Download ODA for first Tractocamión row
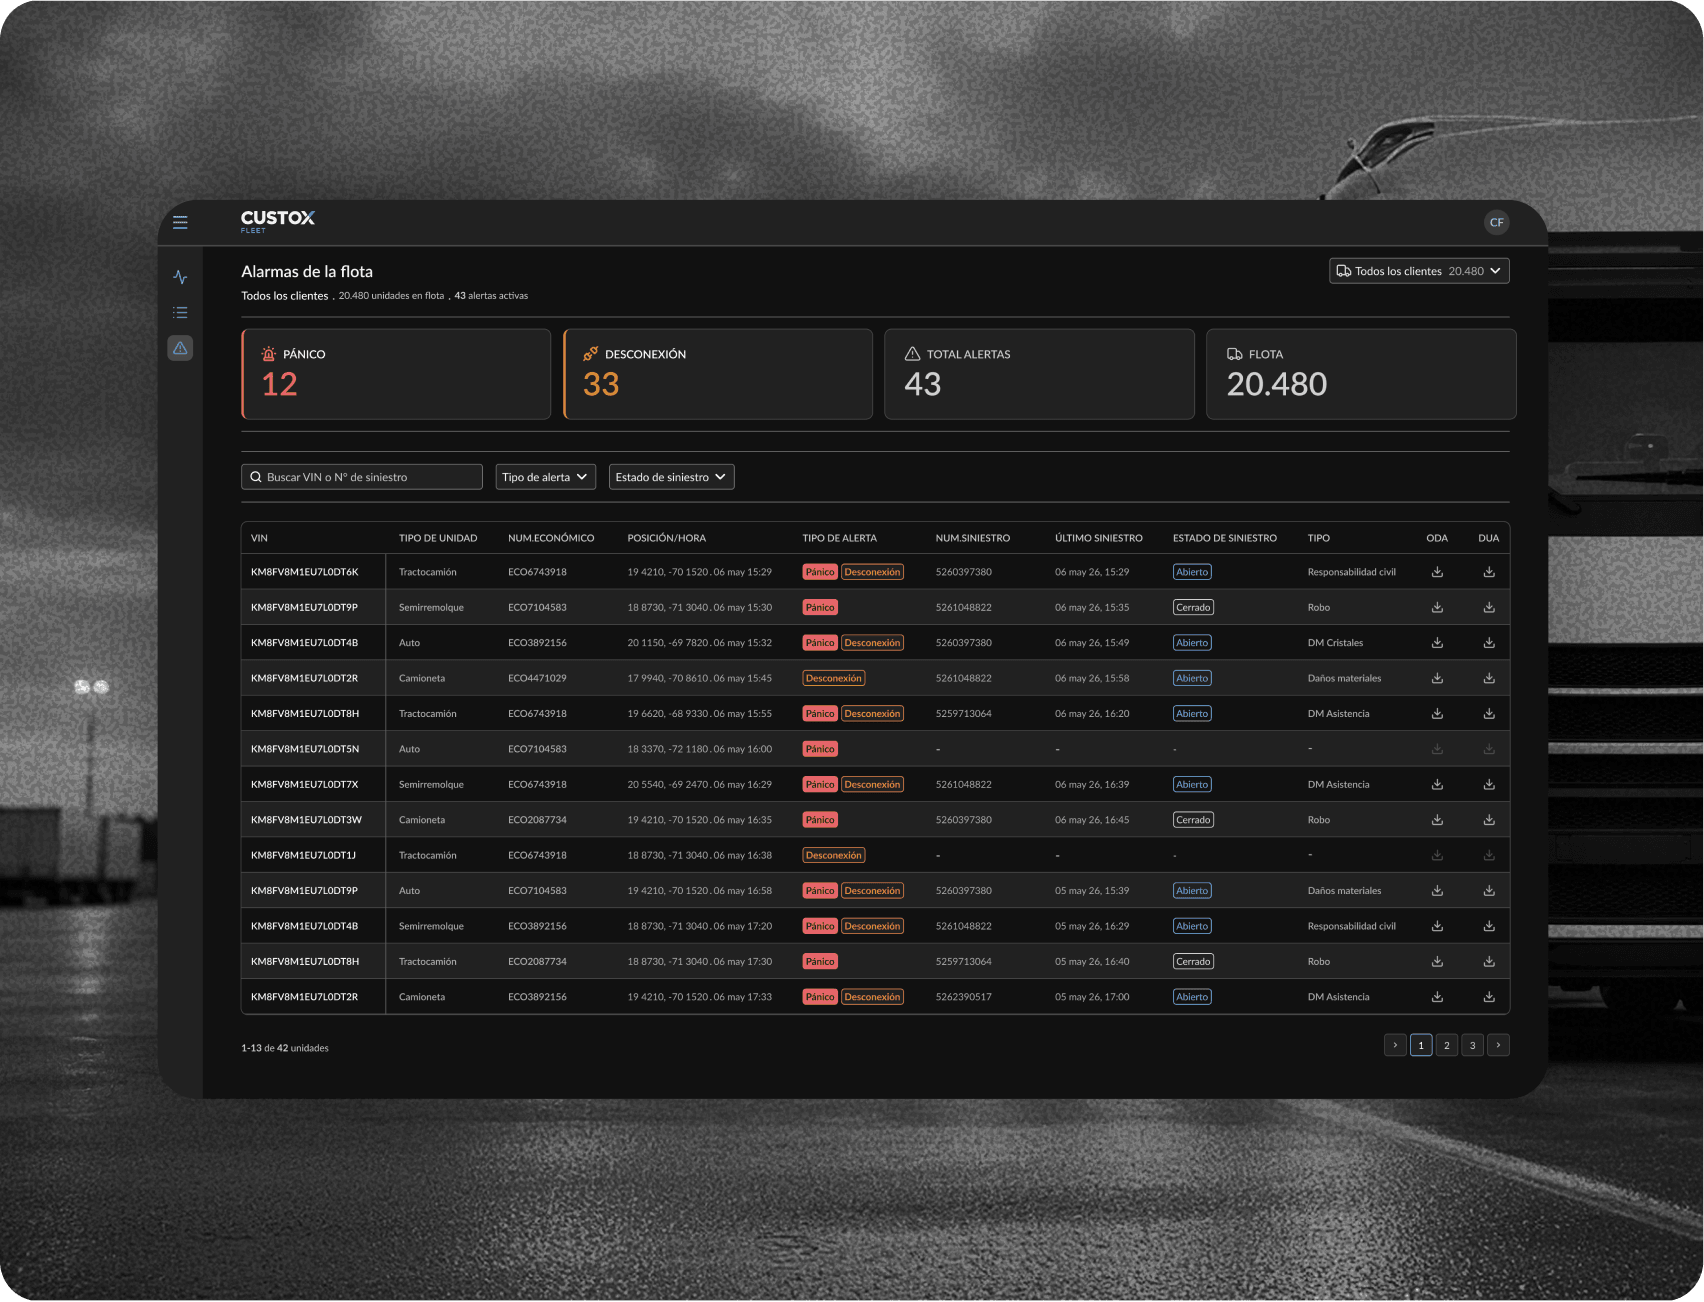The image size is (1704, 1302). tap(1437, 572)
